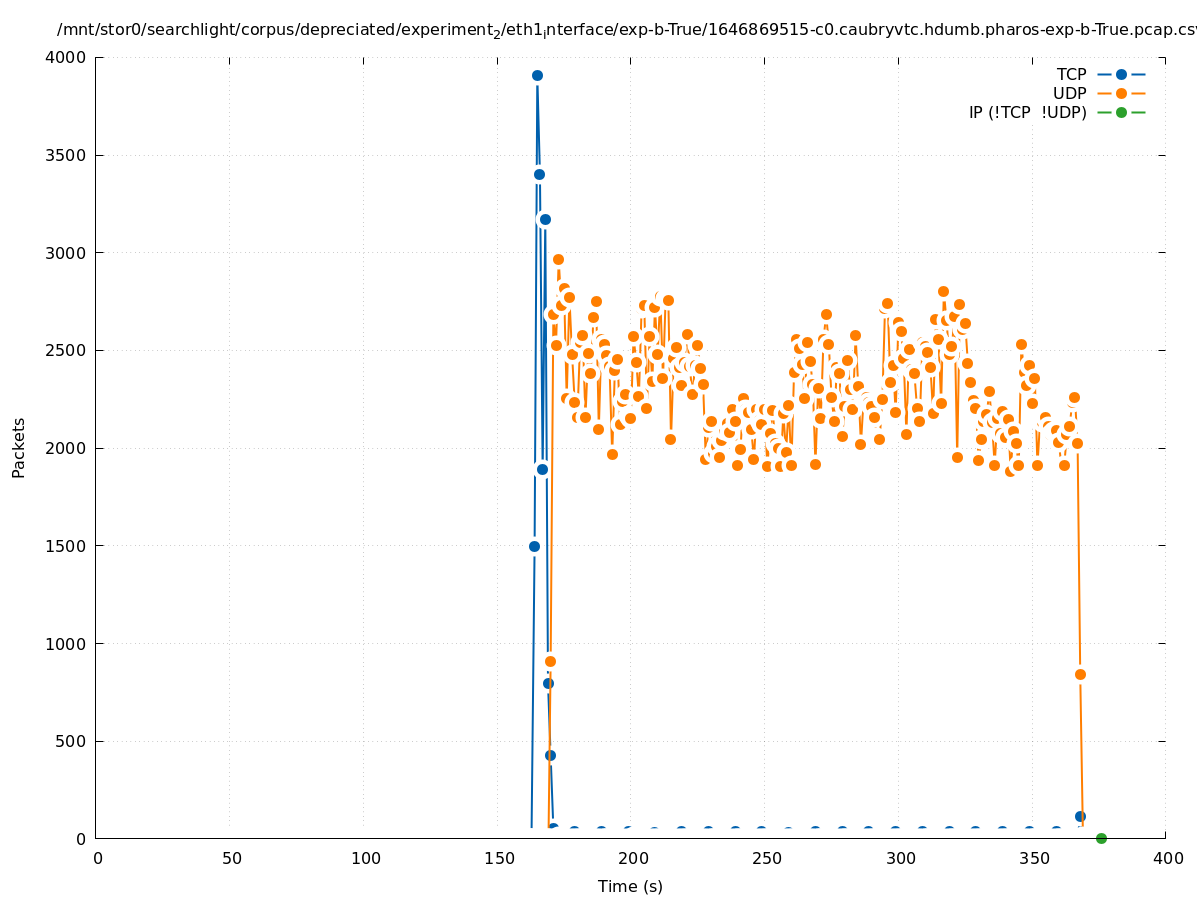
Task: Click the blue TCP legend marker
Action: [x=1121, y=74]
